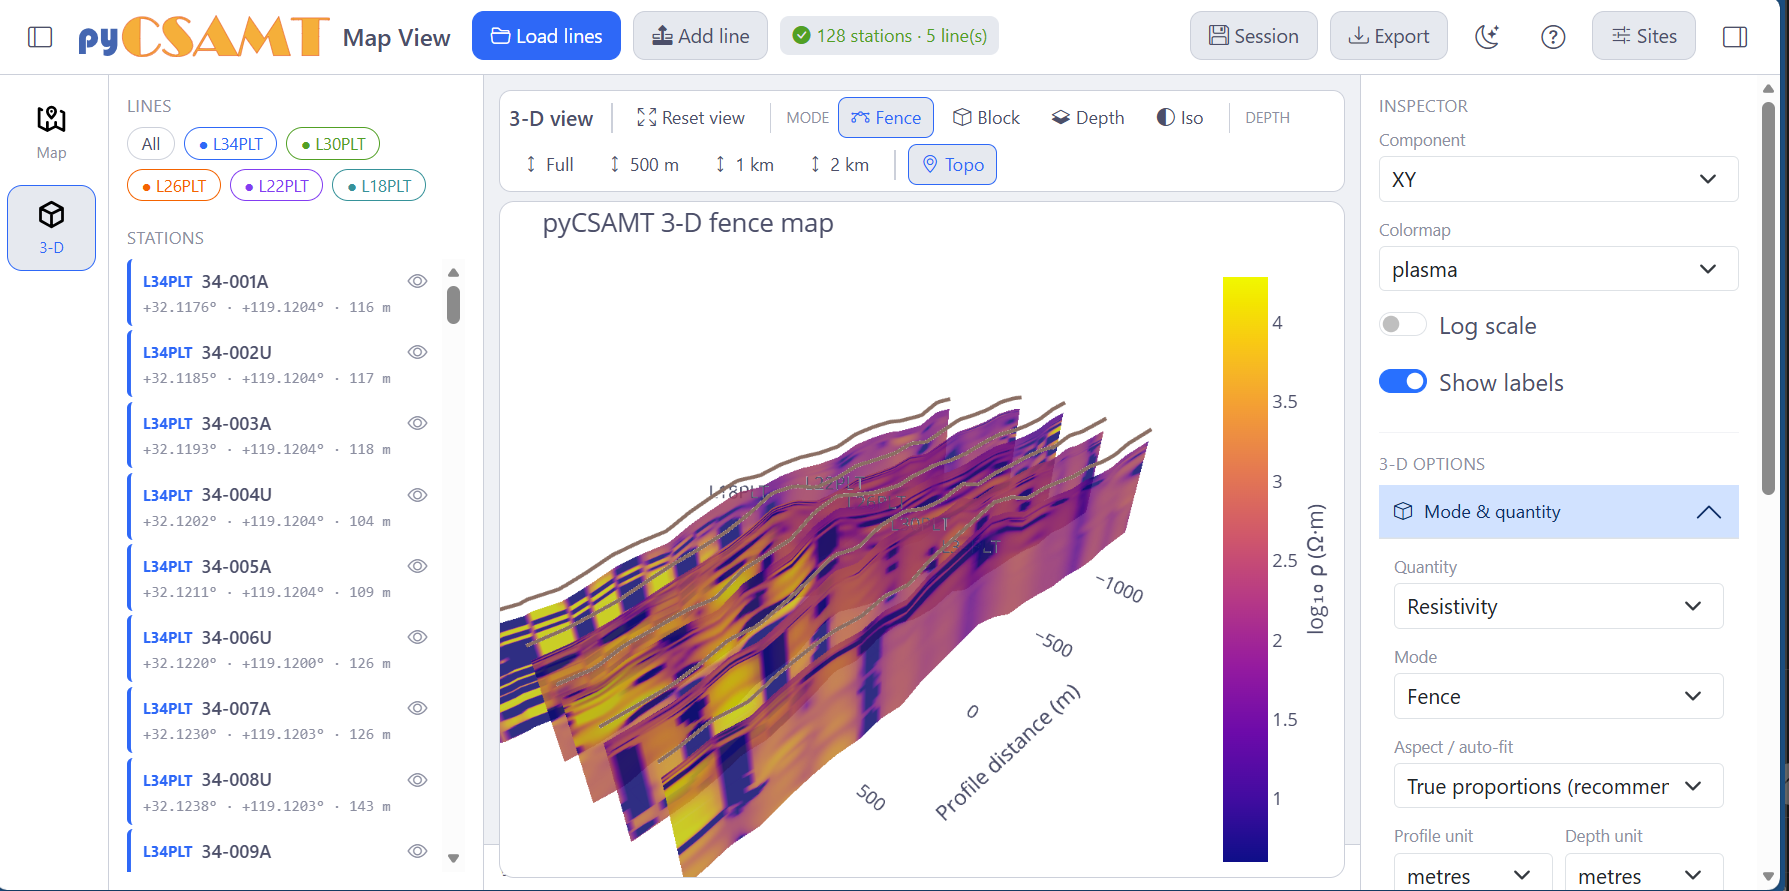Click Reset view button
The image size is (1789, 891).
(x=691, y=118)
